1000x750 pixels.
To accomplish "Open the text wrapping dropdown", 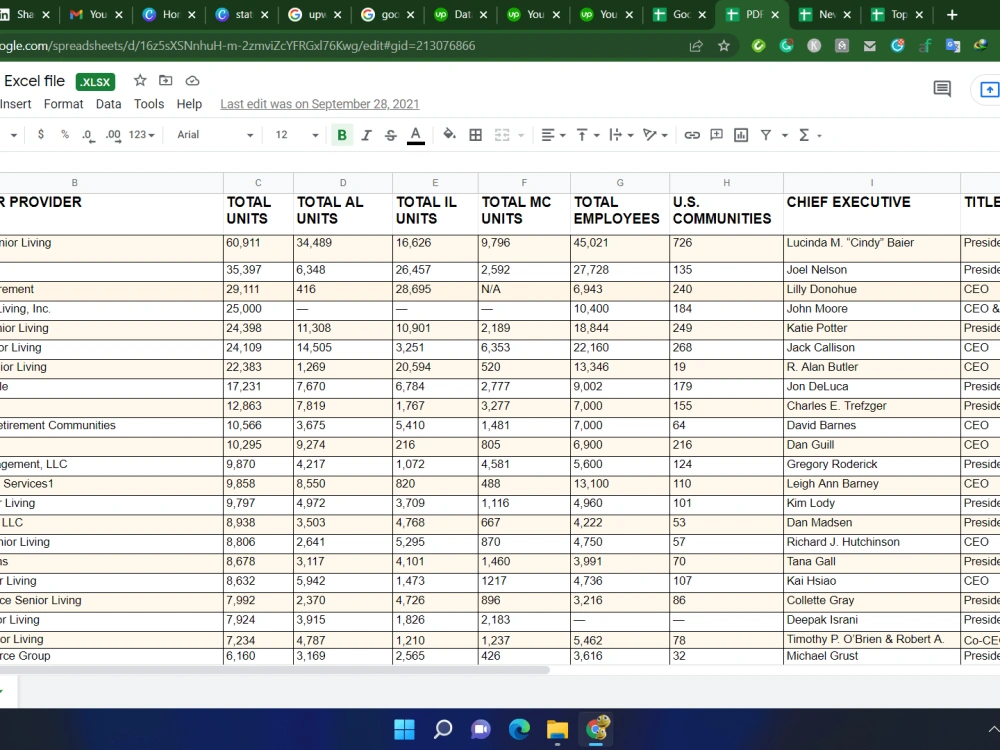I will tap(621, 135).
